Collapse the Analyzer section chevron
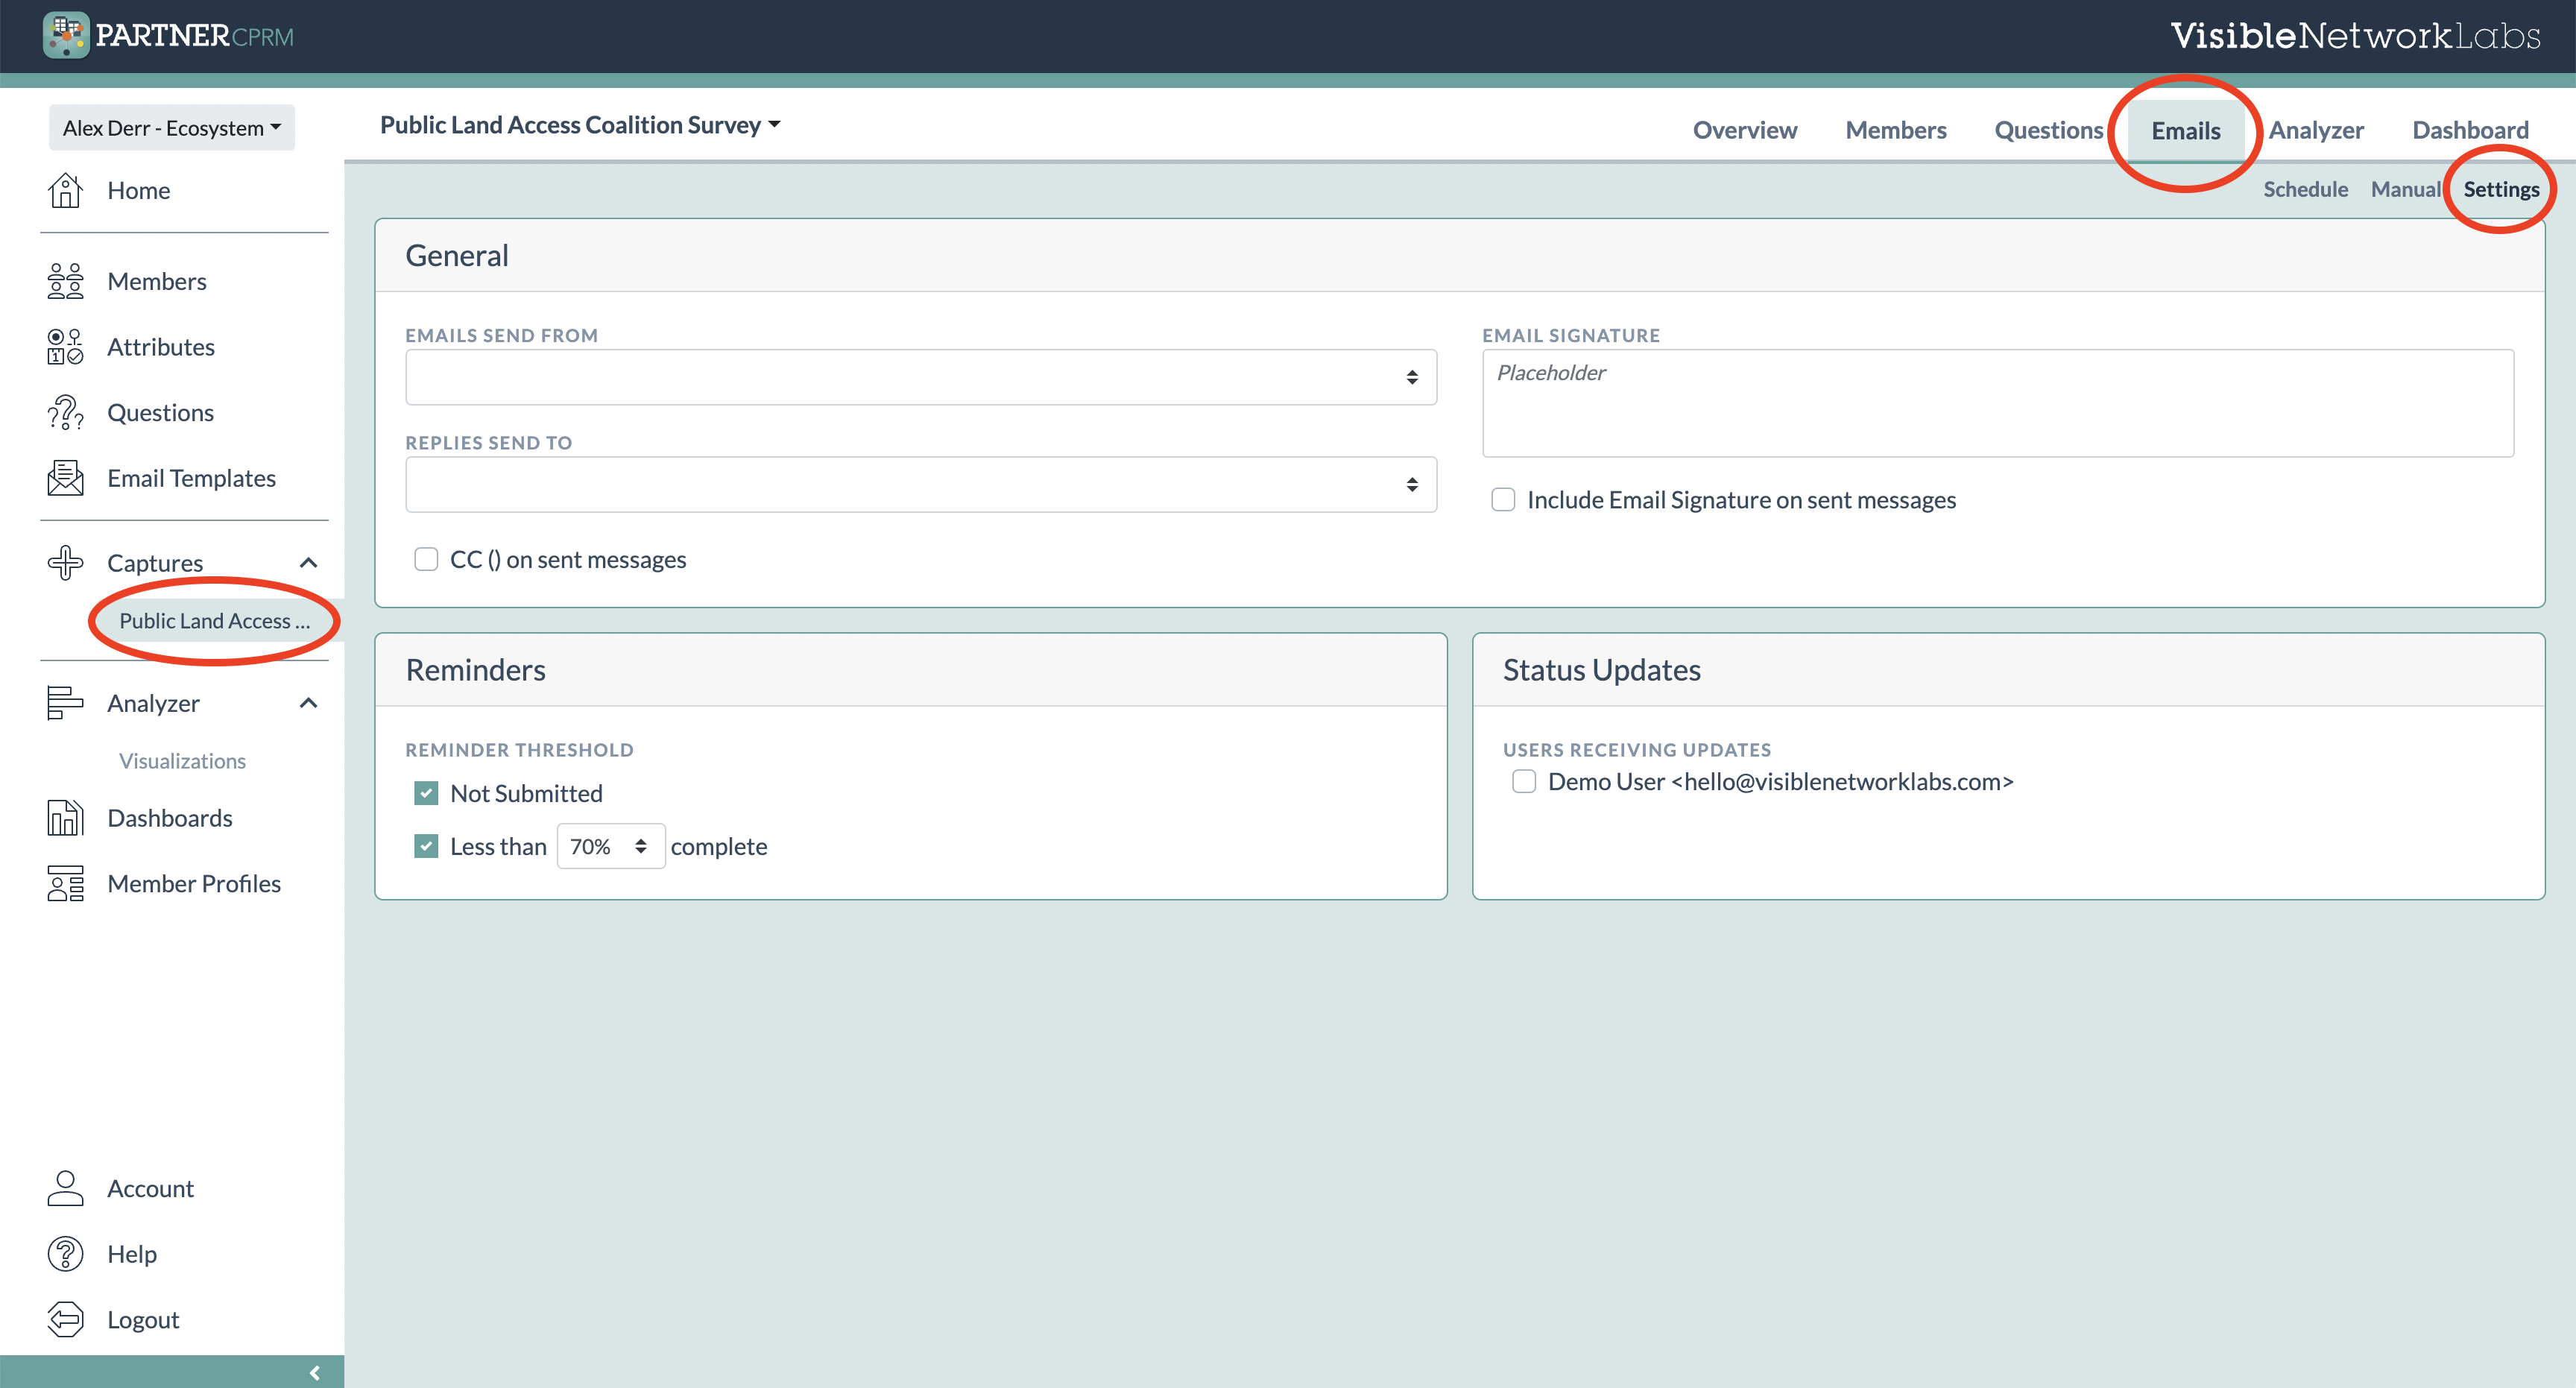 click(308, 702)
